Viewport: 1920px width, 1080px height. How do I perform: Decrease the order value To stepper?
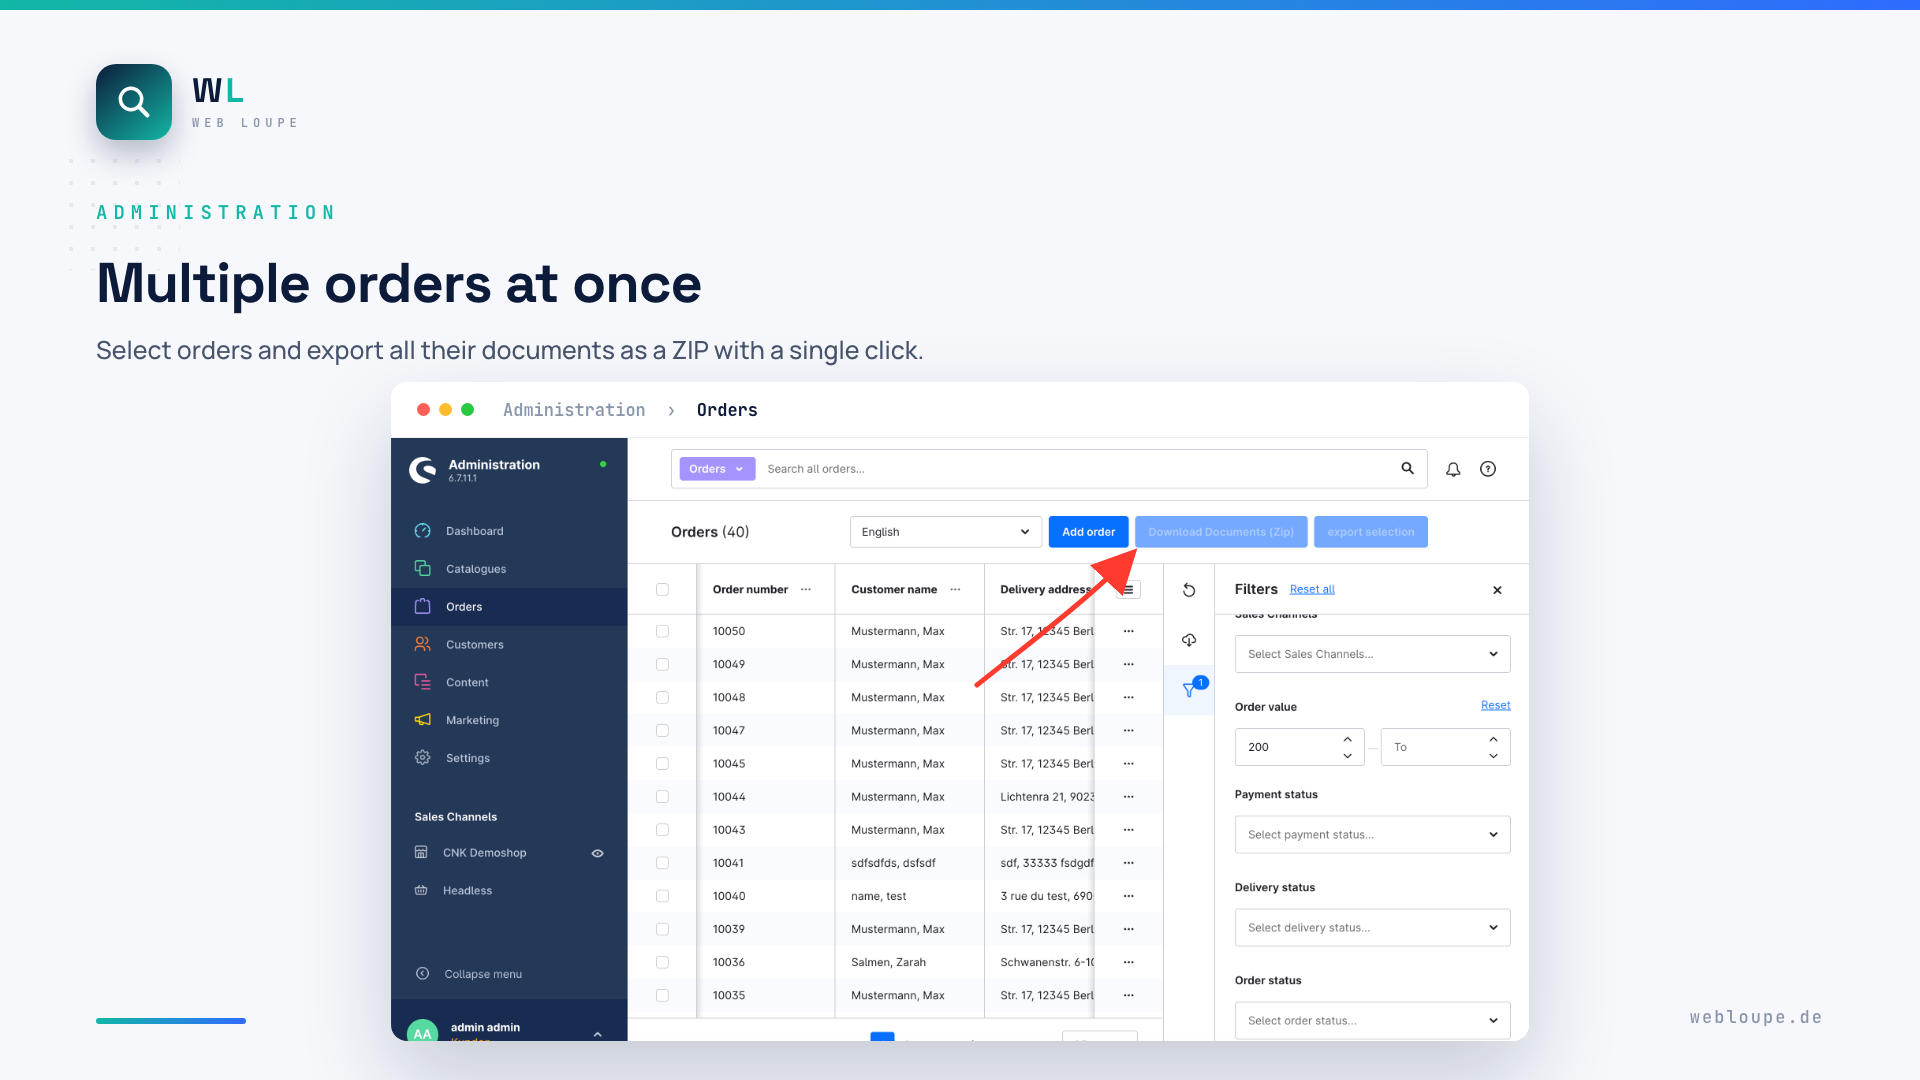[1493, 756]
